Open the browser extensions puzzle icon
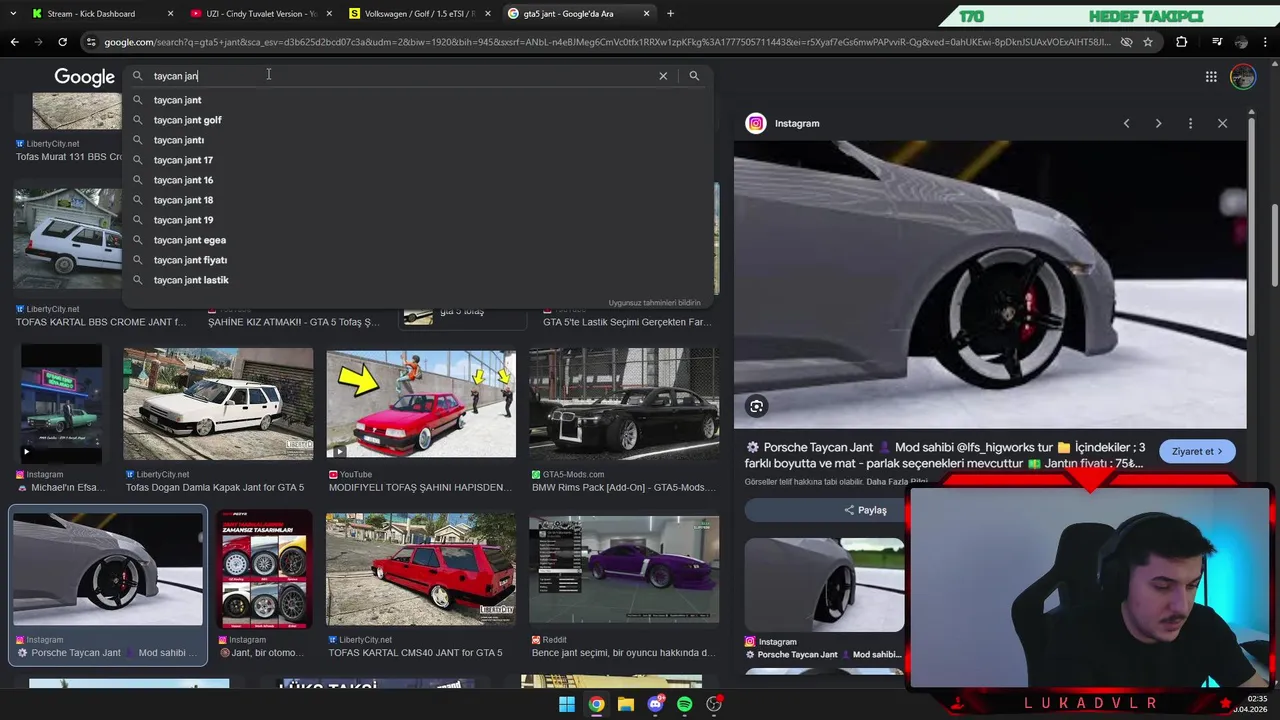This screenshot has height=720, width=1280. click(1181, 42)
